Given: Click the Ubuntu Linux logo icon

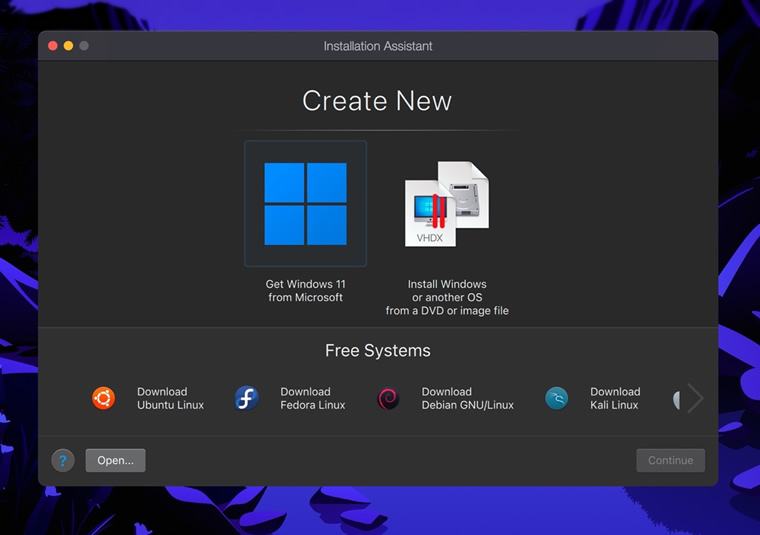Looking at the screenshot, I should click(x=103, y=398).
